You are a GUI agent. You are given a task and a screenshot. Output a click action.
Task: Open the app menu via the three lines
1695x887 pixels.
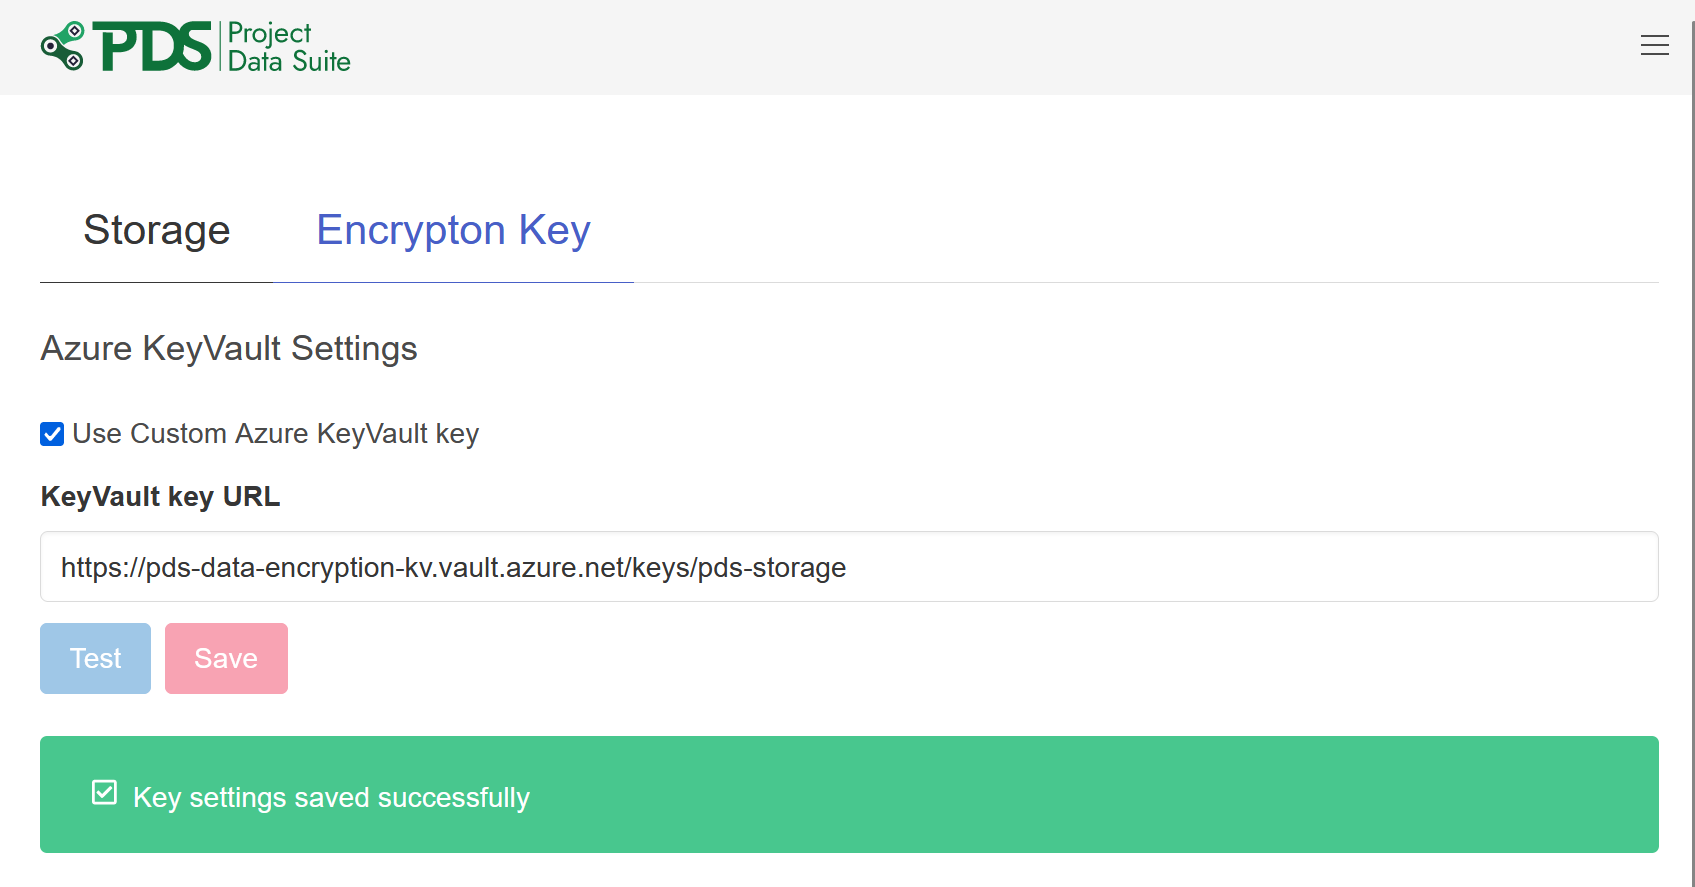pyautogui.click(x=1654, y=45)
